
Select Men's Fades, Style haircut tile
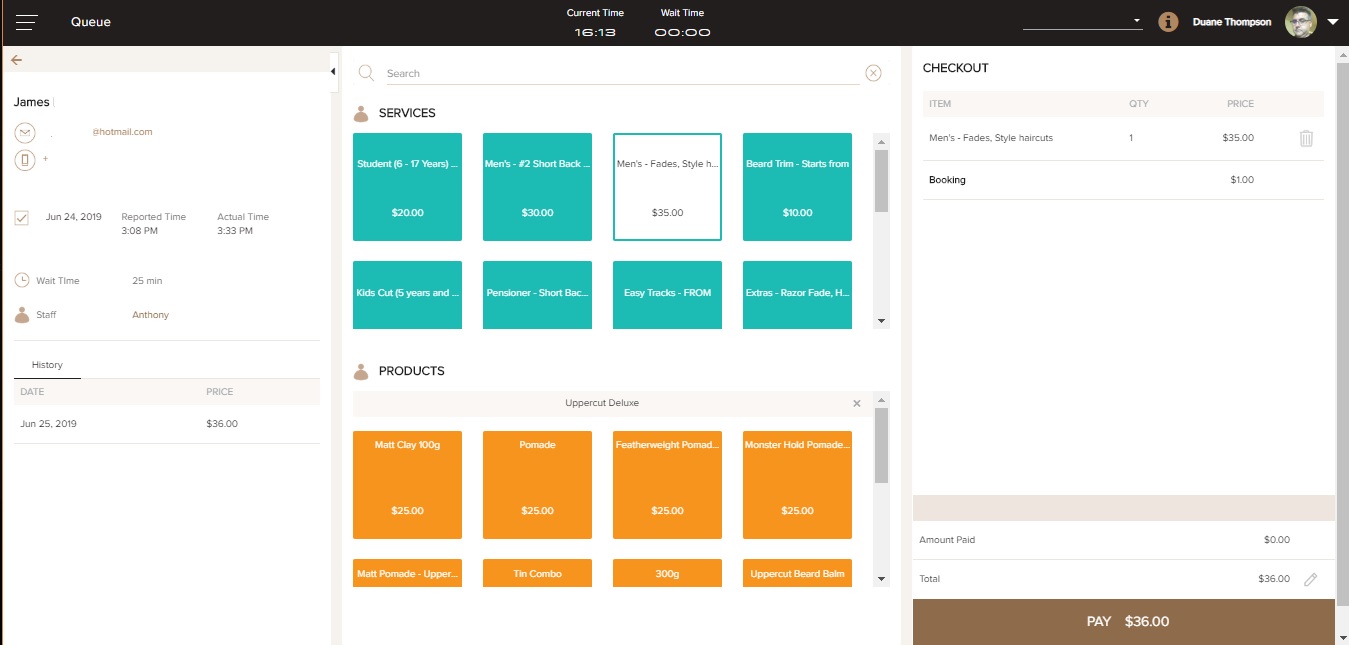tap(667, 187)
